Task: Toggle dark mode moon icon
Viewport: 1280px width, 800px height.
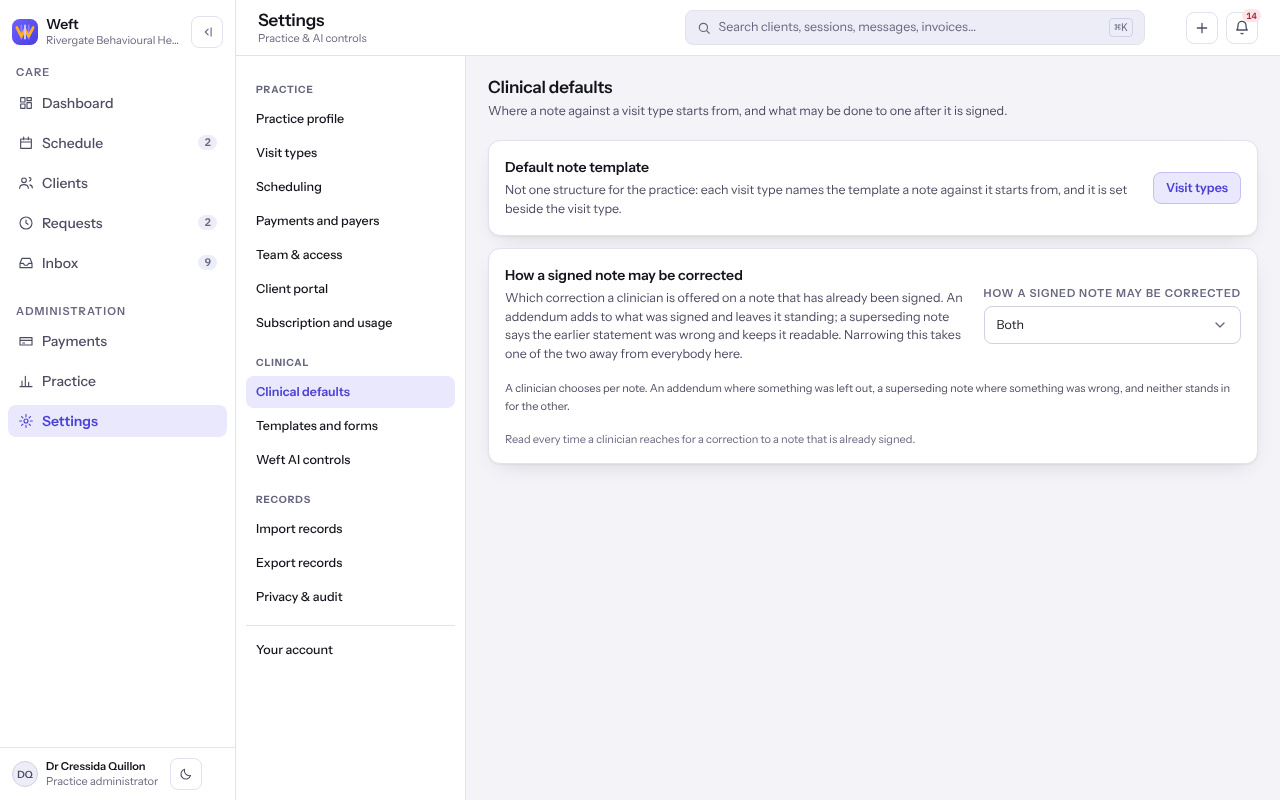Action: pyautogui.click(x=186, y=774)
